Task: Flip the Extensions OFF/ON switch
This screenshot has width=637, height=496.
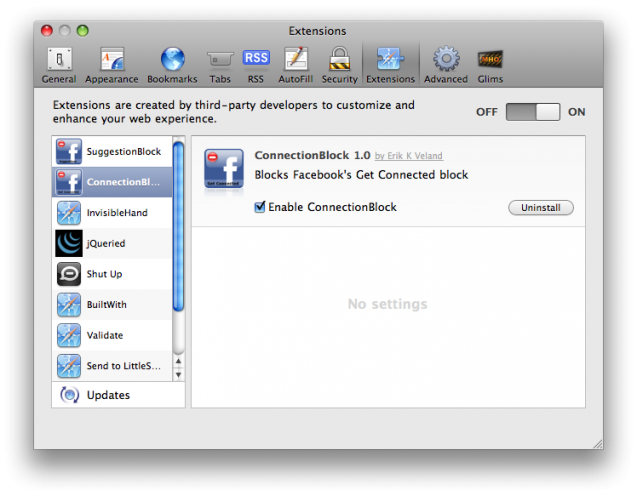Action: [533, 112]
